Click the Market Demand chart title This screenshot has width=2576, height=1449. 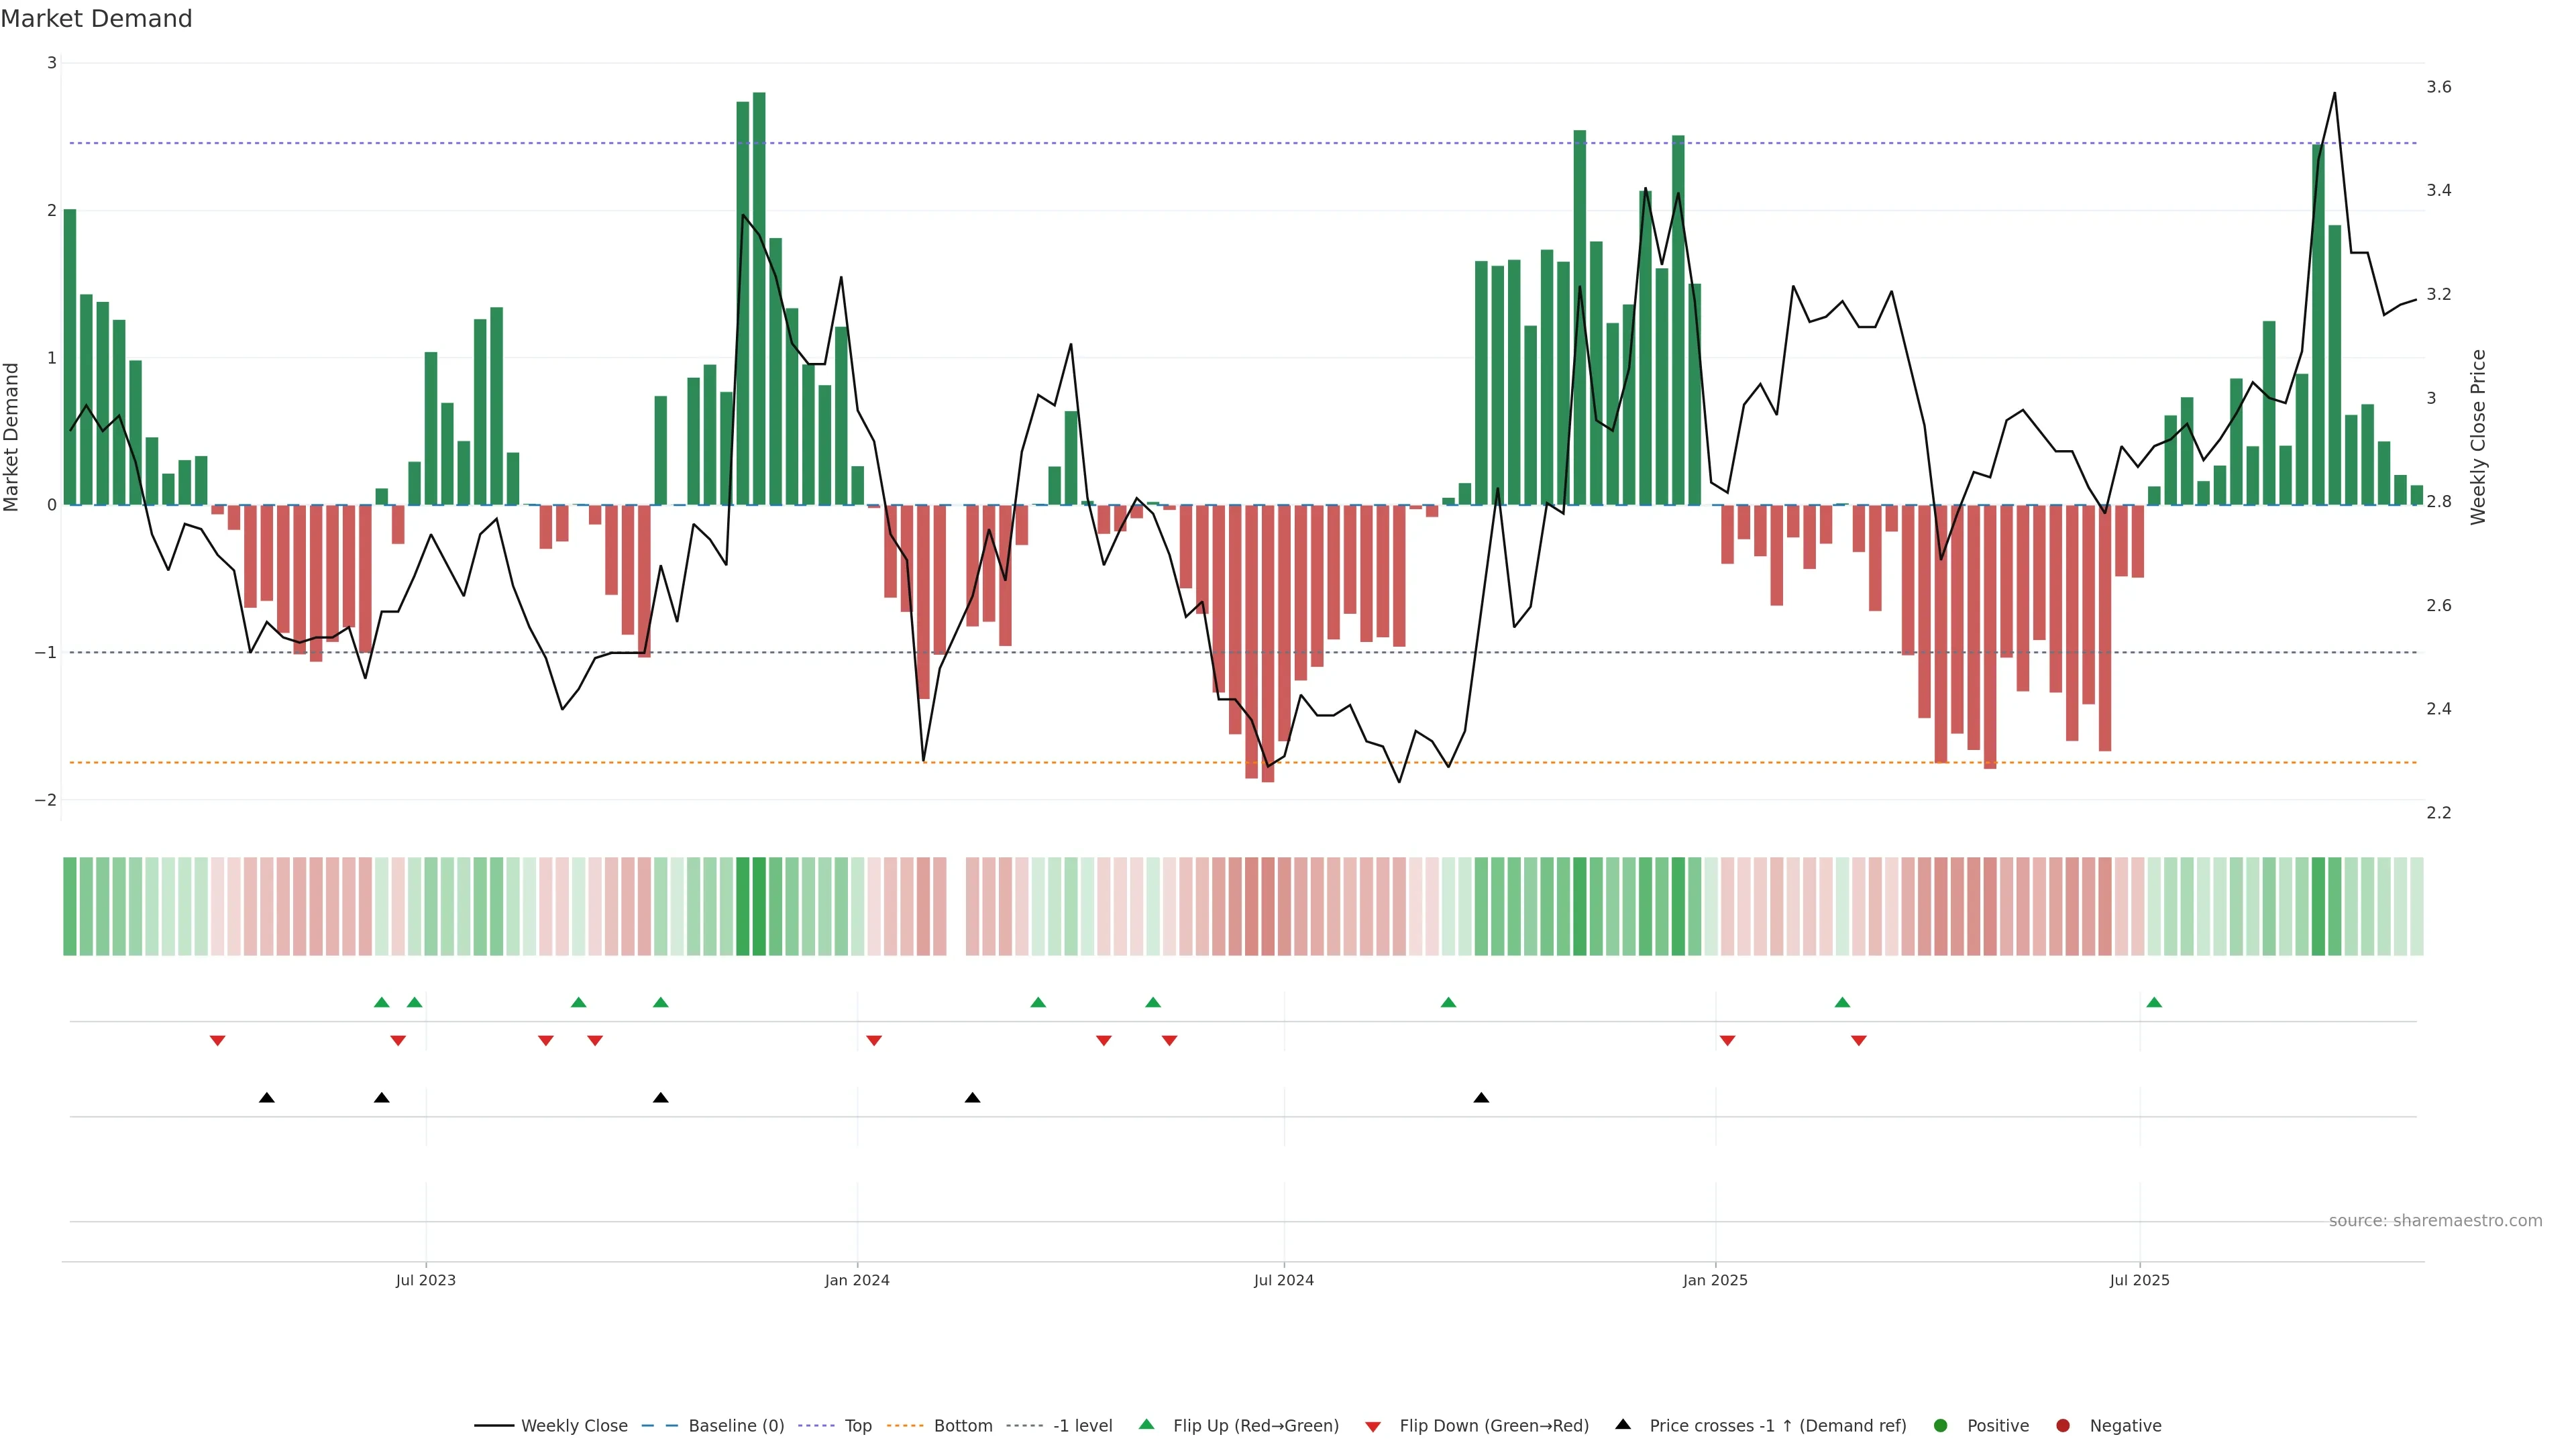(96, 18)
